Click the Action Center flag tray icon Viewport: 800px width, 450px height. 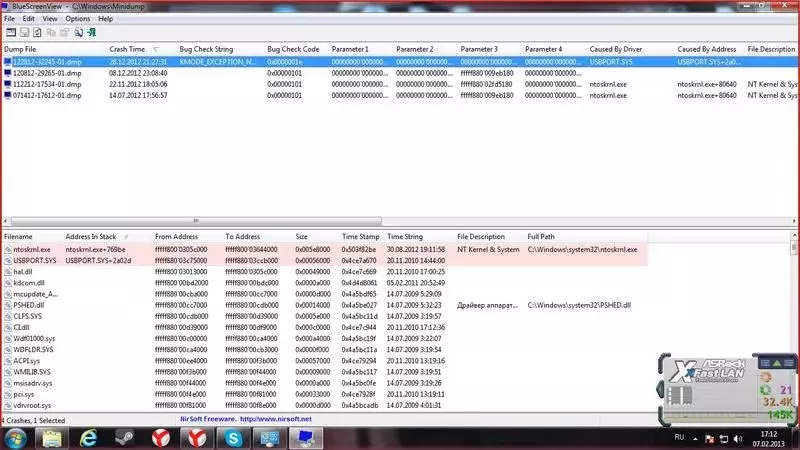point(709,439)
